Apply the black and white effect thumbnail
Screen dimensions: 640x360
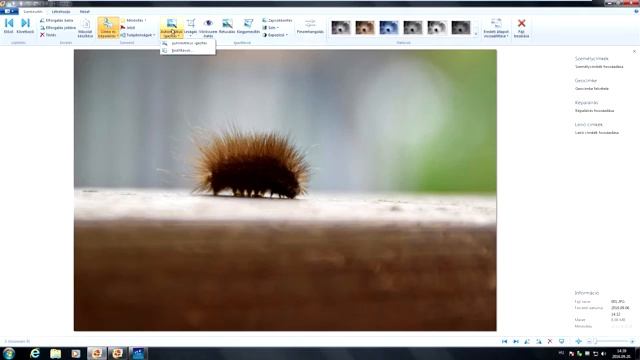341,28
